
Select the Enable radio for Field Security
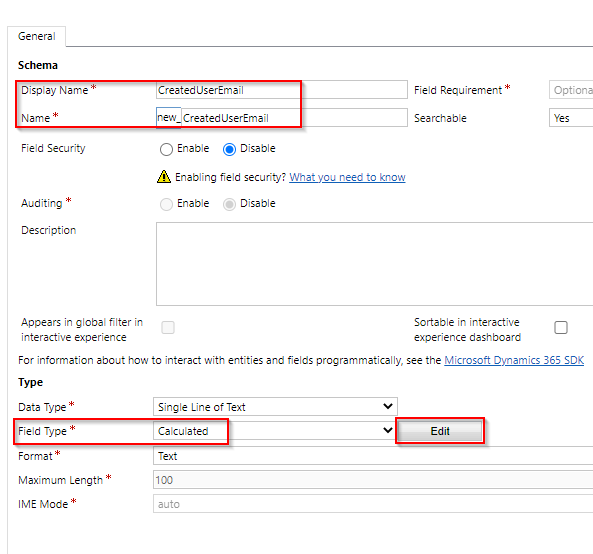pos(166,149)
